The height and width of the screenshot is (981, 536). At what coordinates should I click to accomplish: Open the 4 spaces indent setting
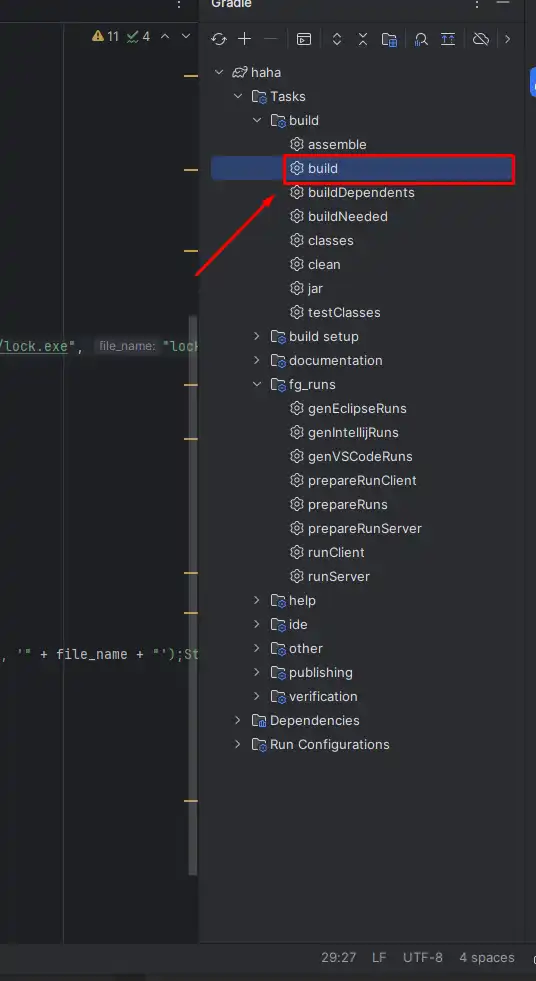487,958
